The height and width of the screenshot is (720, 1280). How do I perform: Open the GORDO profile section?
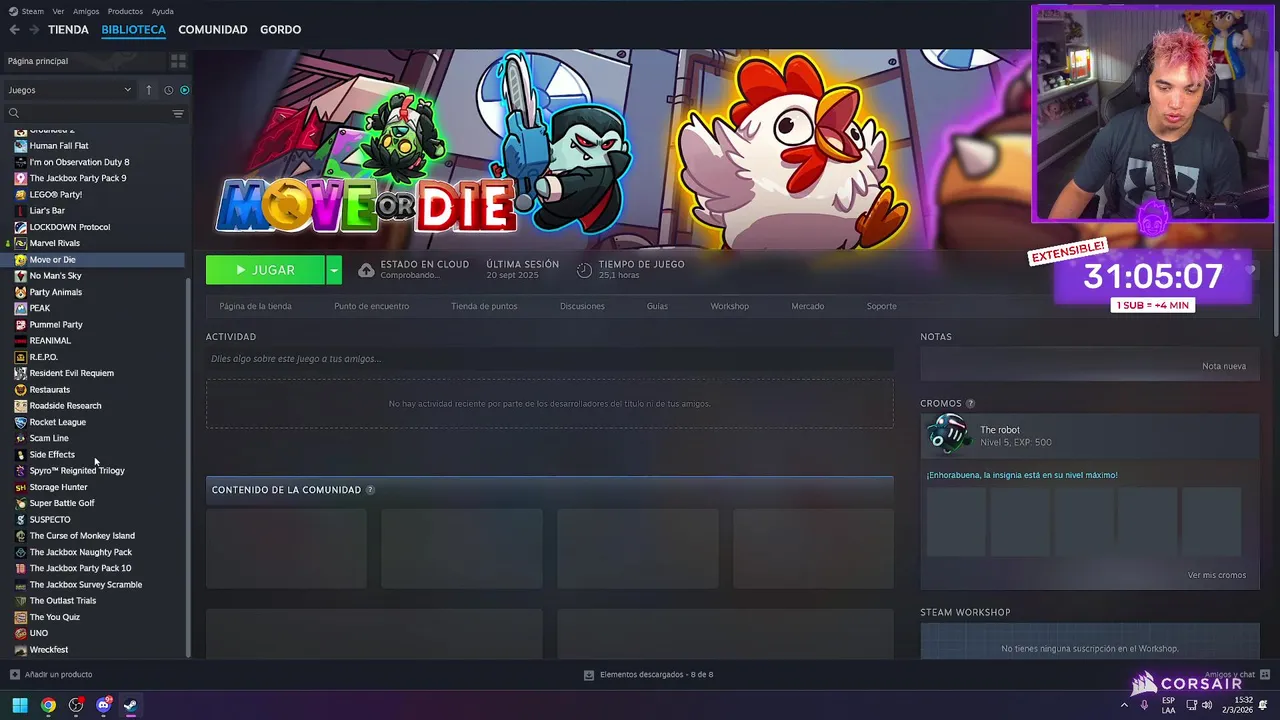[280, 30]
